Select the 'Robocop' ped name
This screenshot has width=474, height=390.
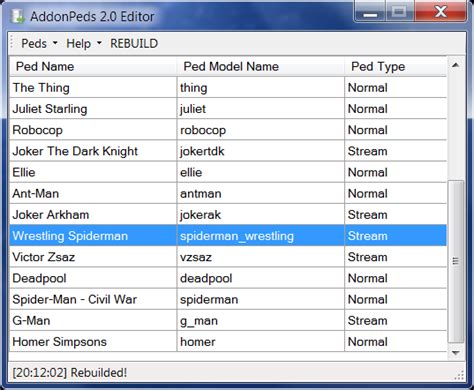[37, 130]
